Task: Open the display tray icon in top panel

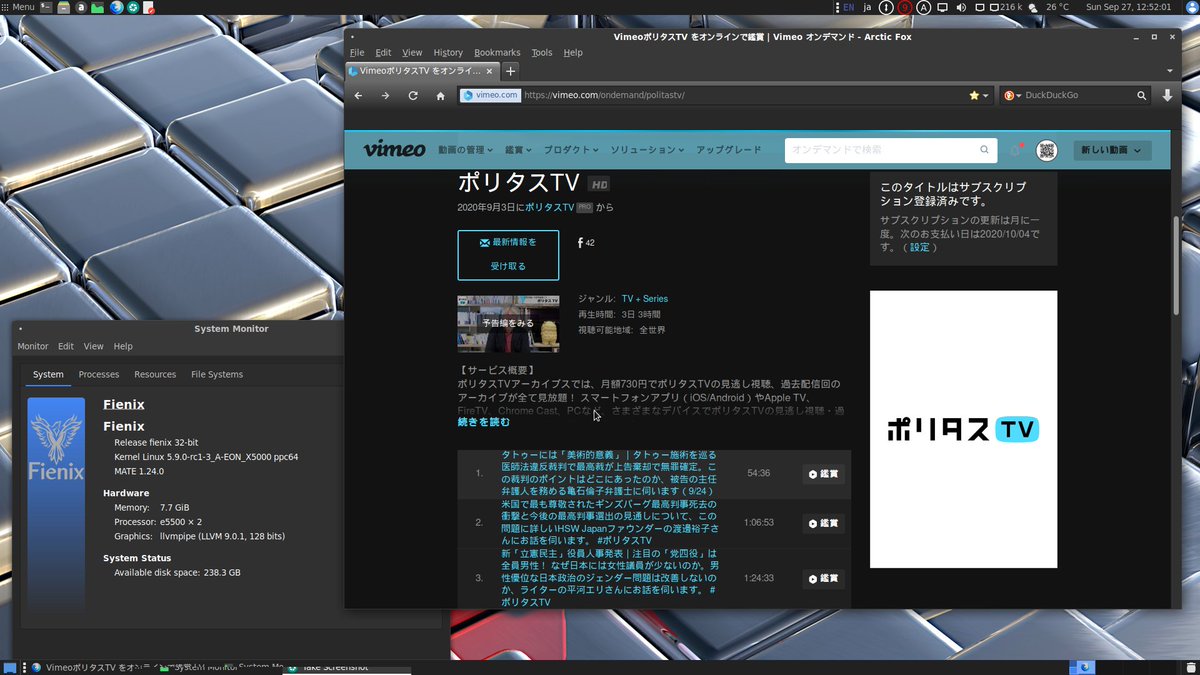Action: pyautogui.click(x=942, y=7)
